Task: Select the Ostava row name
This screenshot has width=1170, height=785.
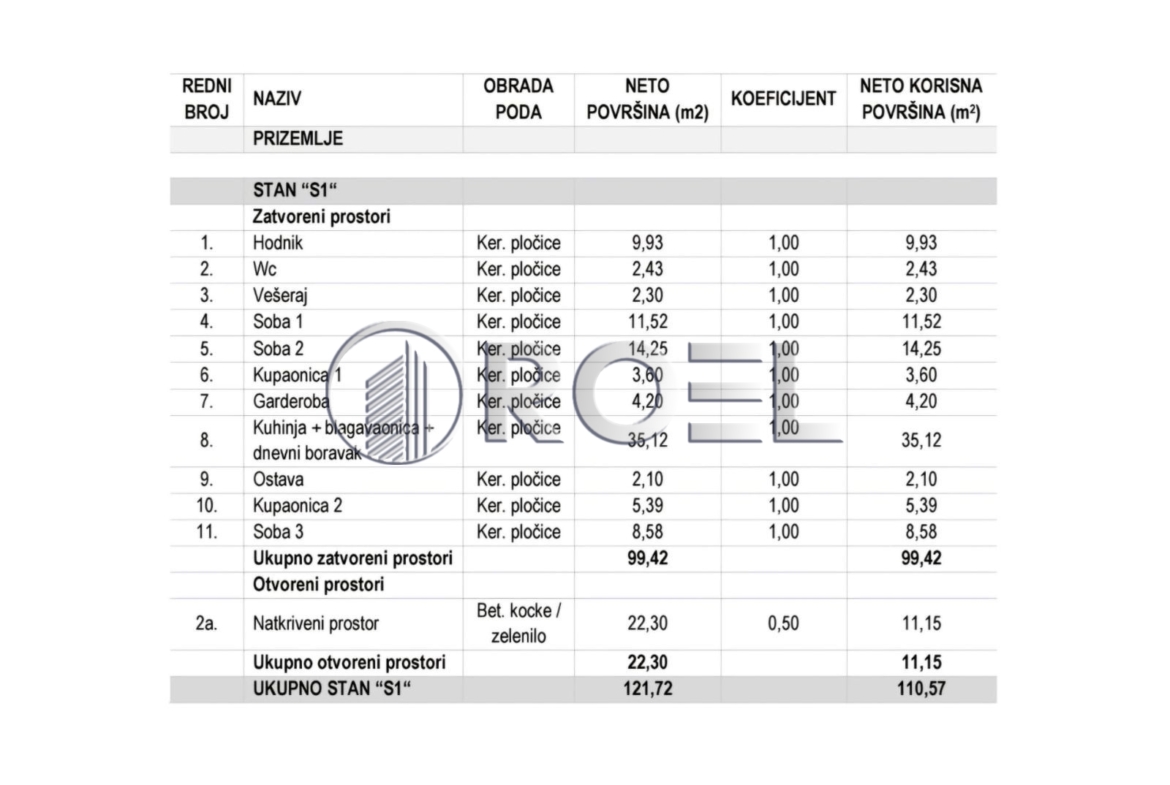Action: [278, 479]
